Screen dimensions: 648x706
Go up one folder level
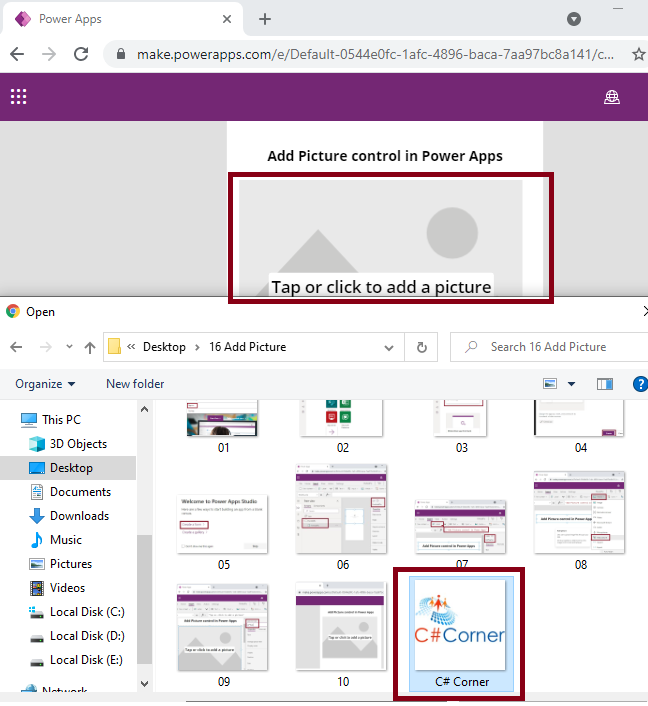[90, 347]
